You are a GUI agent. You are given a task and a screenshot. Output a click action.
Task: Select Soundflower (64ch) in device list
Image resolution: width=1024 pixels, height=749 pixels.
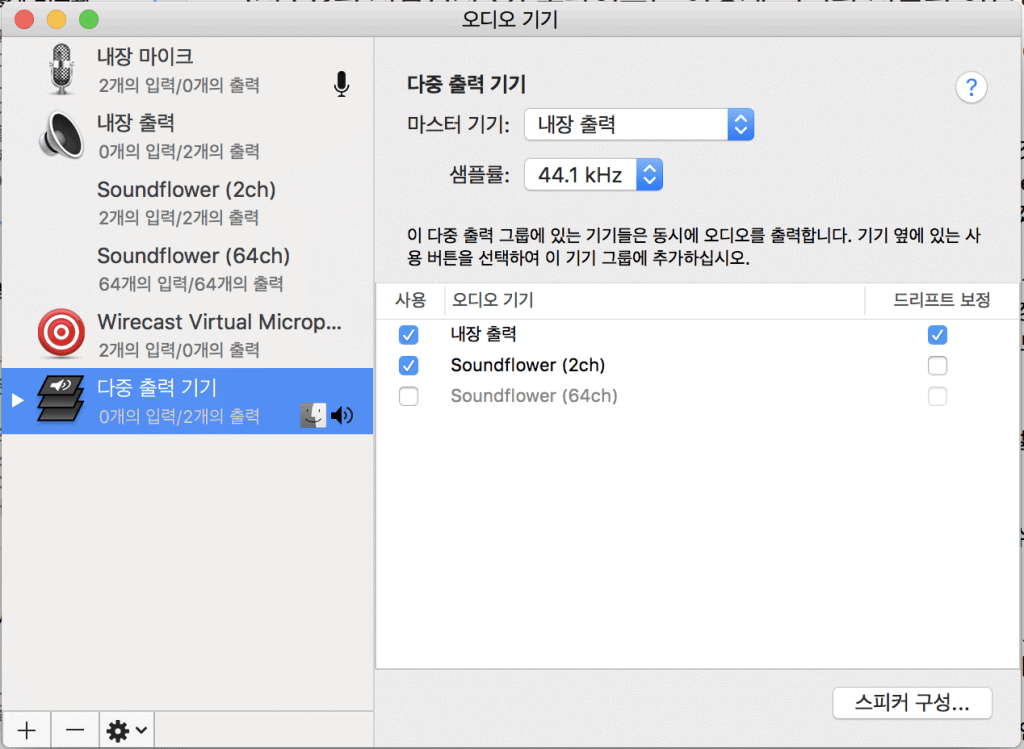[x=192, y=267]
